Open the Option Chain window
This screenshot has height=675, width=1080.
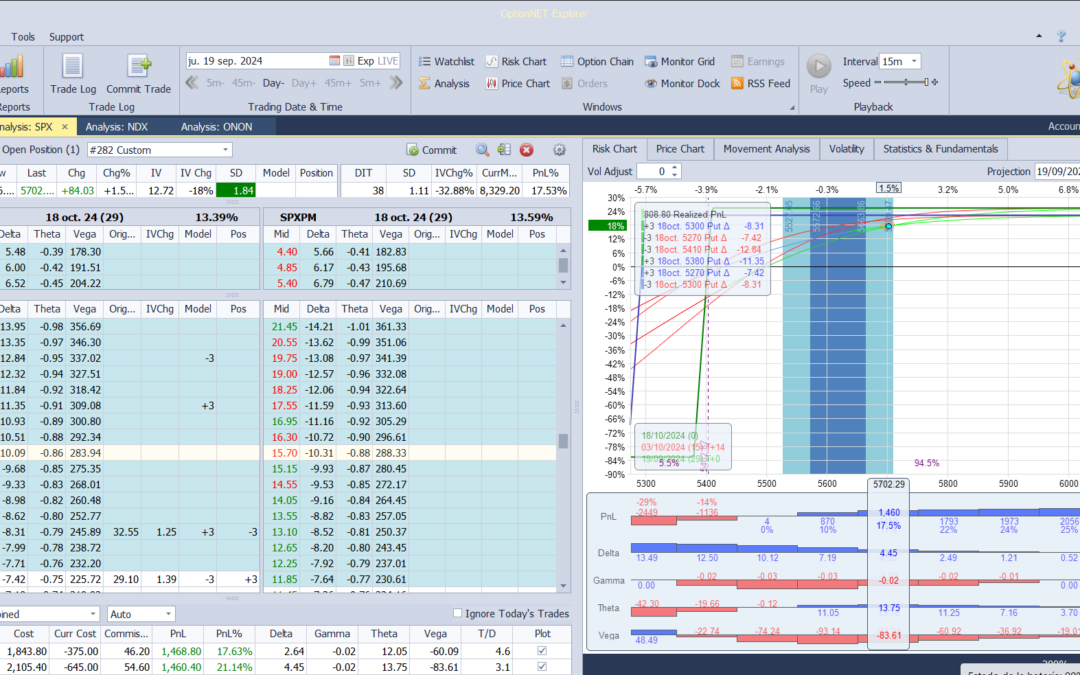(x=597, y=61)
